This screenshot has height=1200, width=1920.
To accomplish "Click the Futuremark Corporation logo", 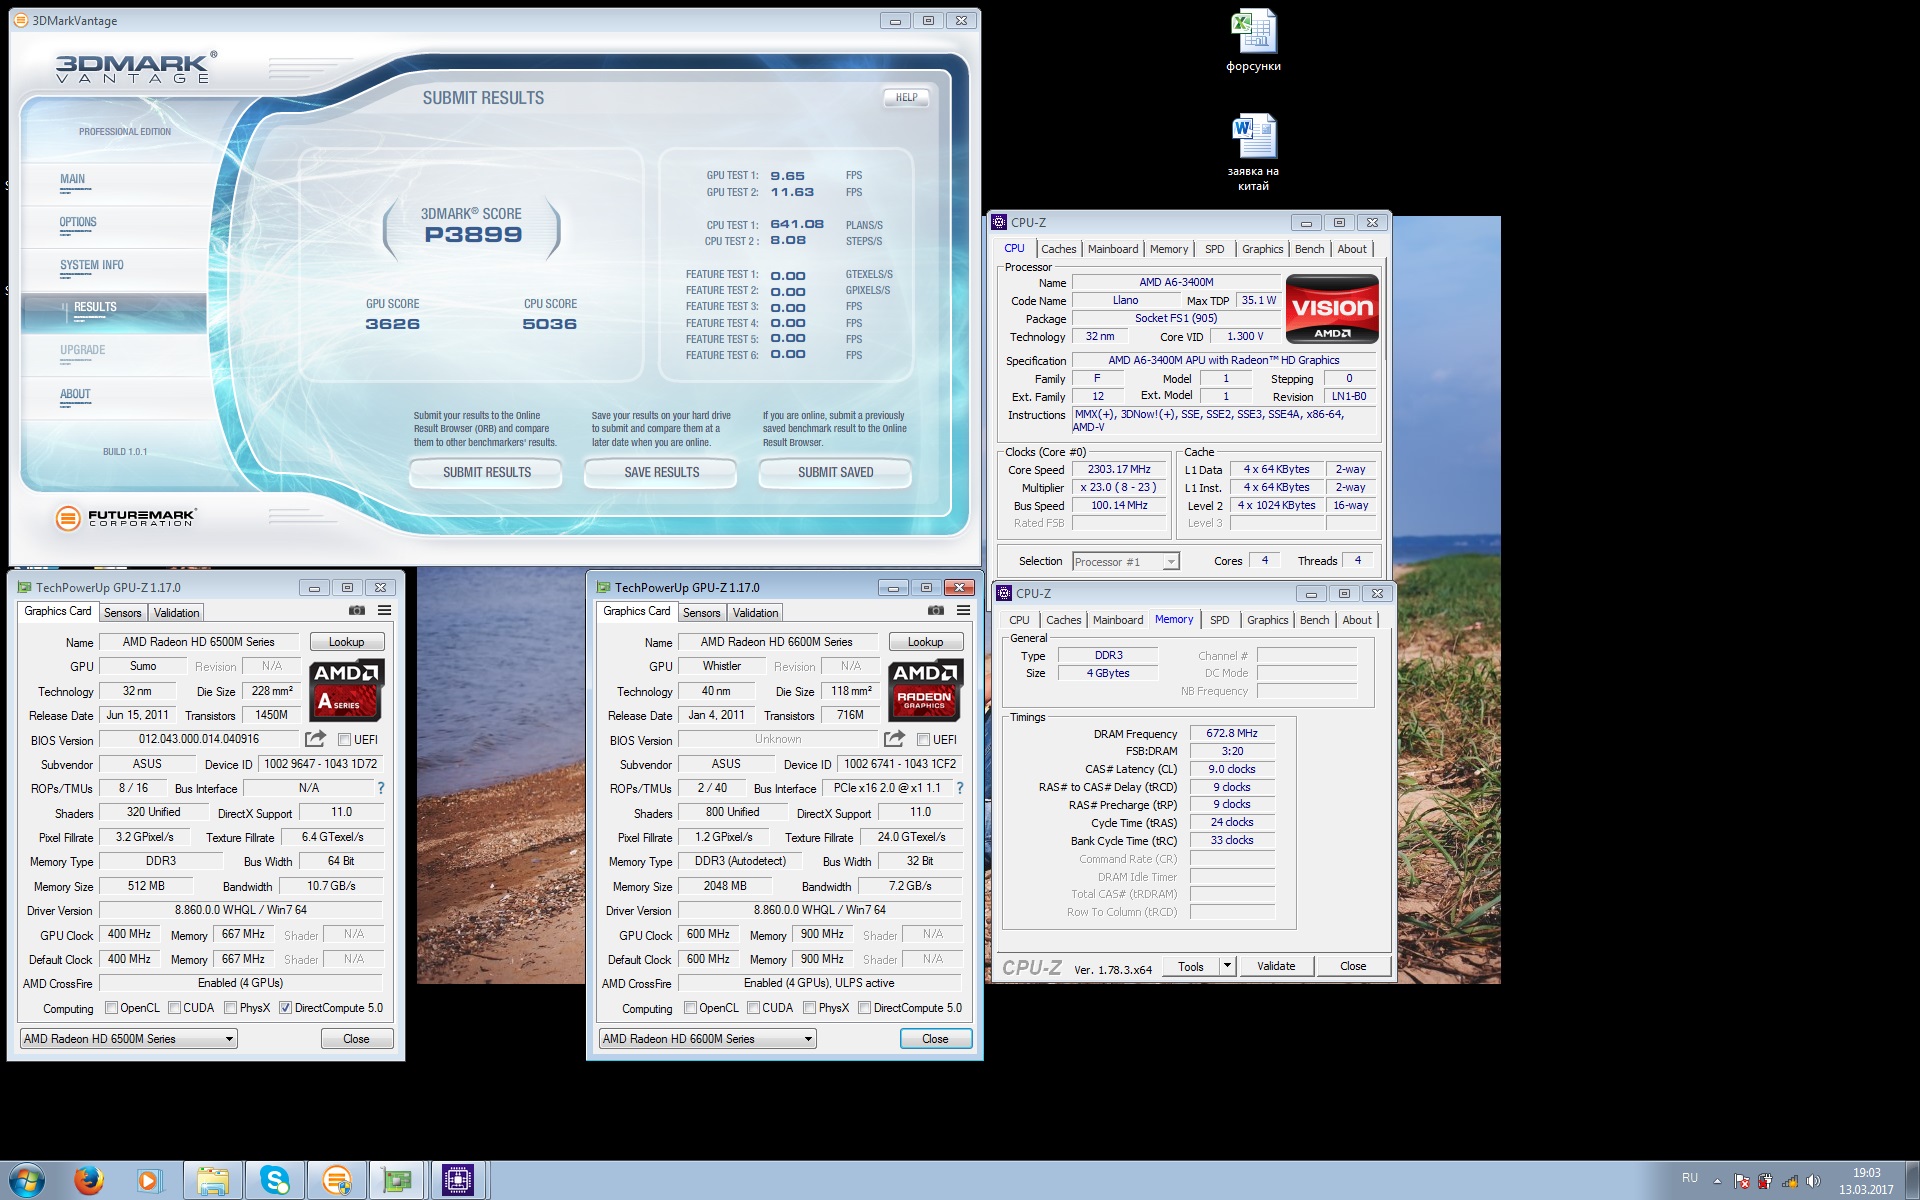I will pos(126,517).
